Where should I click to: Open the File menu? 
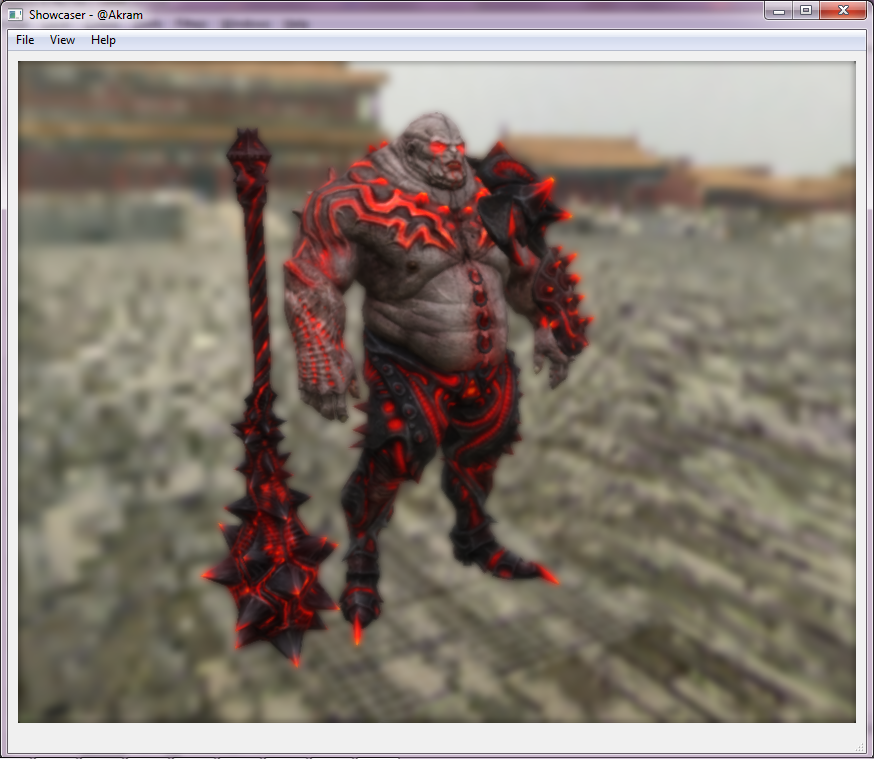(25, 40)
